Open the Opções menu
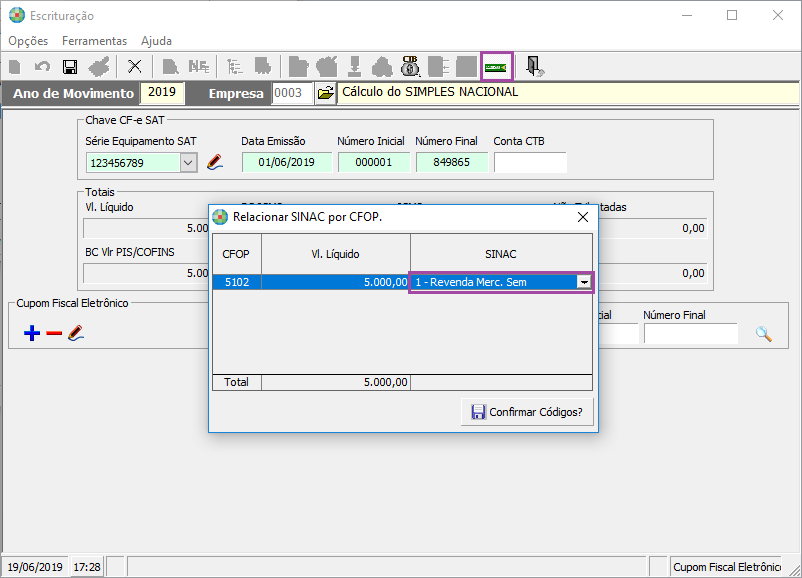Viewport: 802px width, 578px height. coord(28,41)
